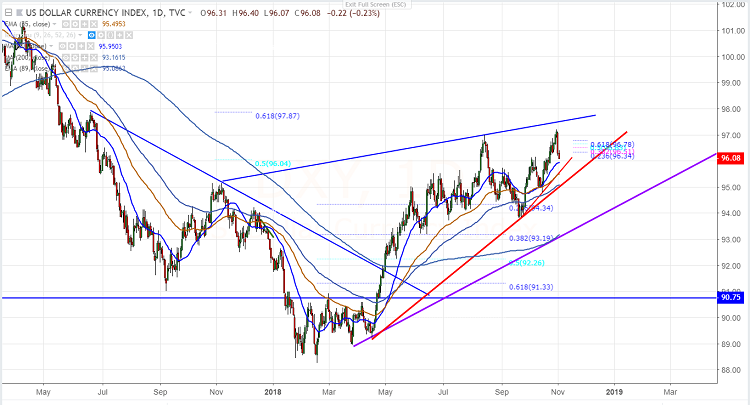Open settings for EMA (89, close)
752x405 pixels.
coord(75,68)
